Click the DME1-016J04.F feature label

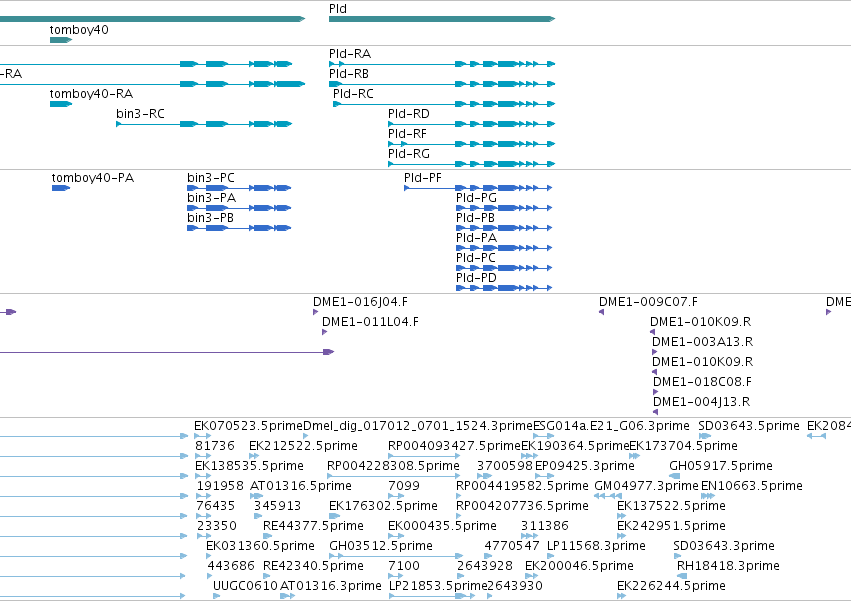360,302
